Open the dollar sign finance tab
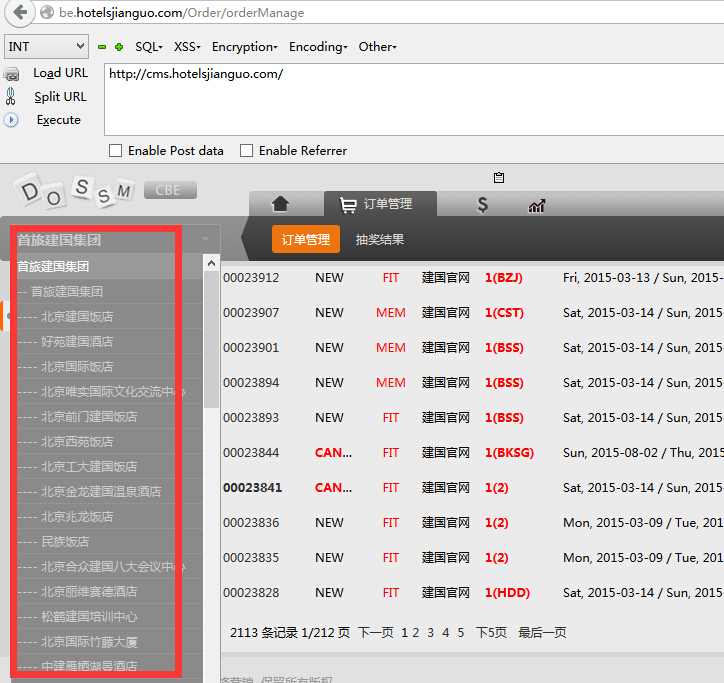This screenshot has width=724, height=683. 482,204
